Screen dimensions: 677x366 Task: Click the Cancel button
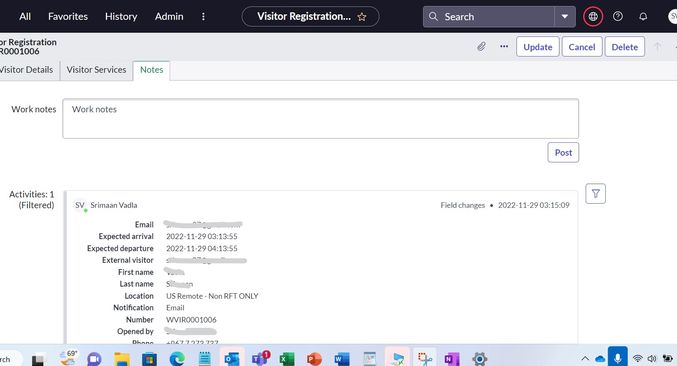[x=582, y=47]
